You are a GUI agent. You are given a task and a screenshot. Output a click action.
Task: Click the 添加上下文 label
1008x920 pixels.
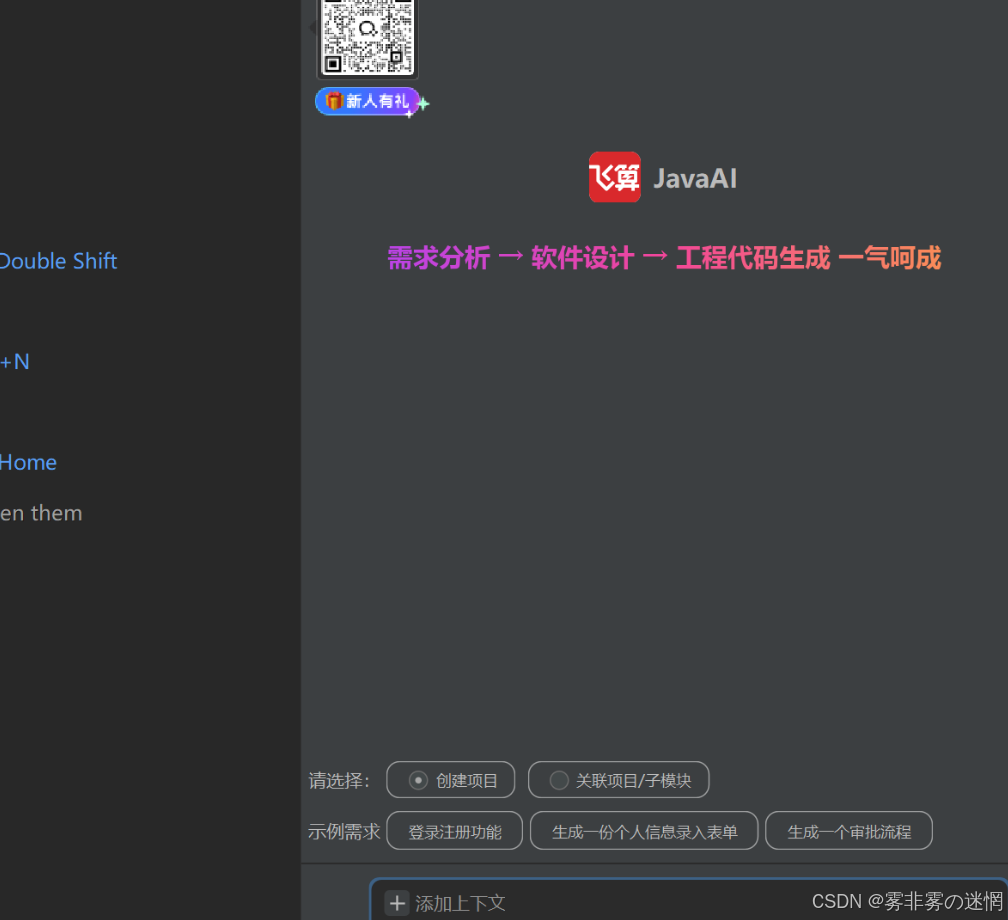click(460, 903)
